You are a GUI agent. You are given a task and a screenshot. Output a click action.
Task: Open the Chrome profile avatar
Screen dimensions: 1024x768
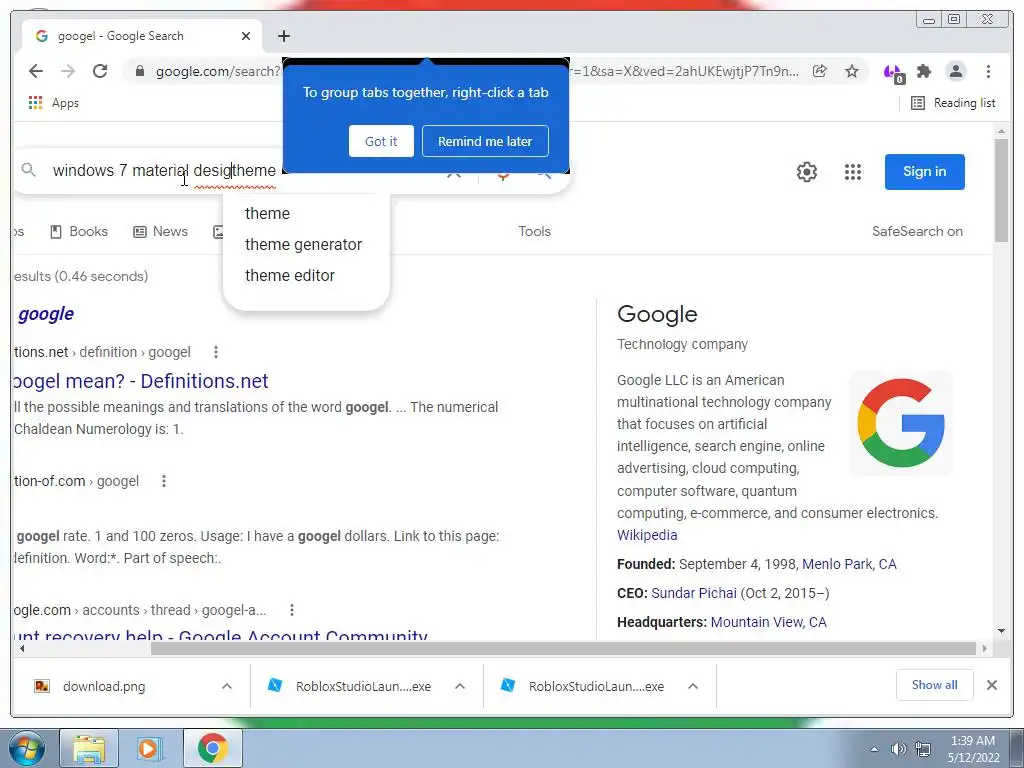[x=955, y=71]
